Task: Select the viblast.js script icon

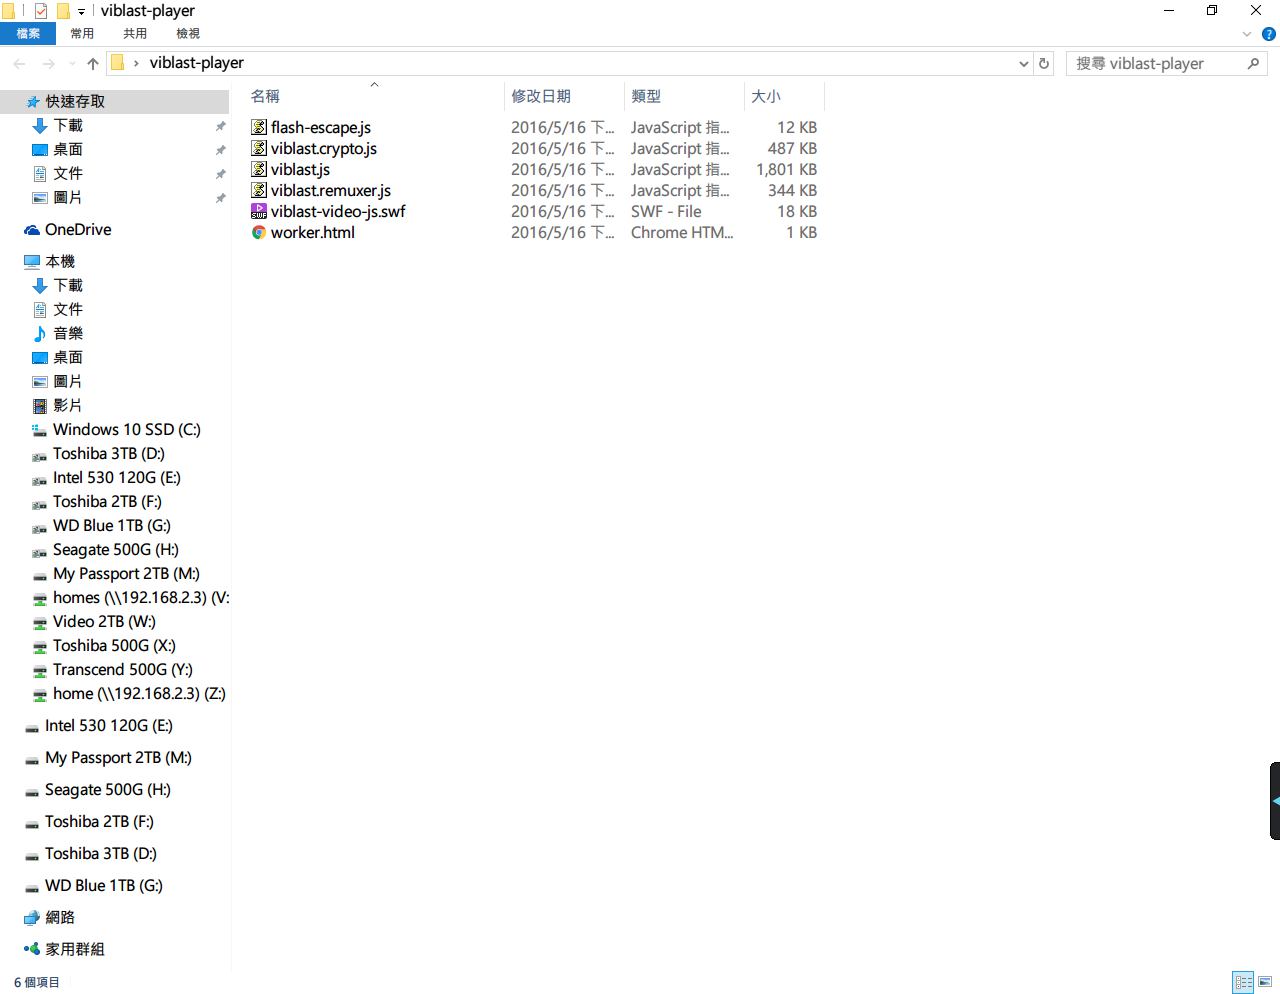Action: coord(259,169)
